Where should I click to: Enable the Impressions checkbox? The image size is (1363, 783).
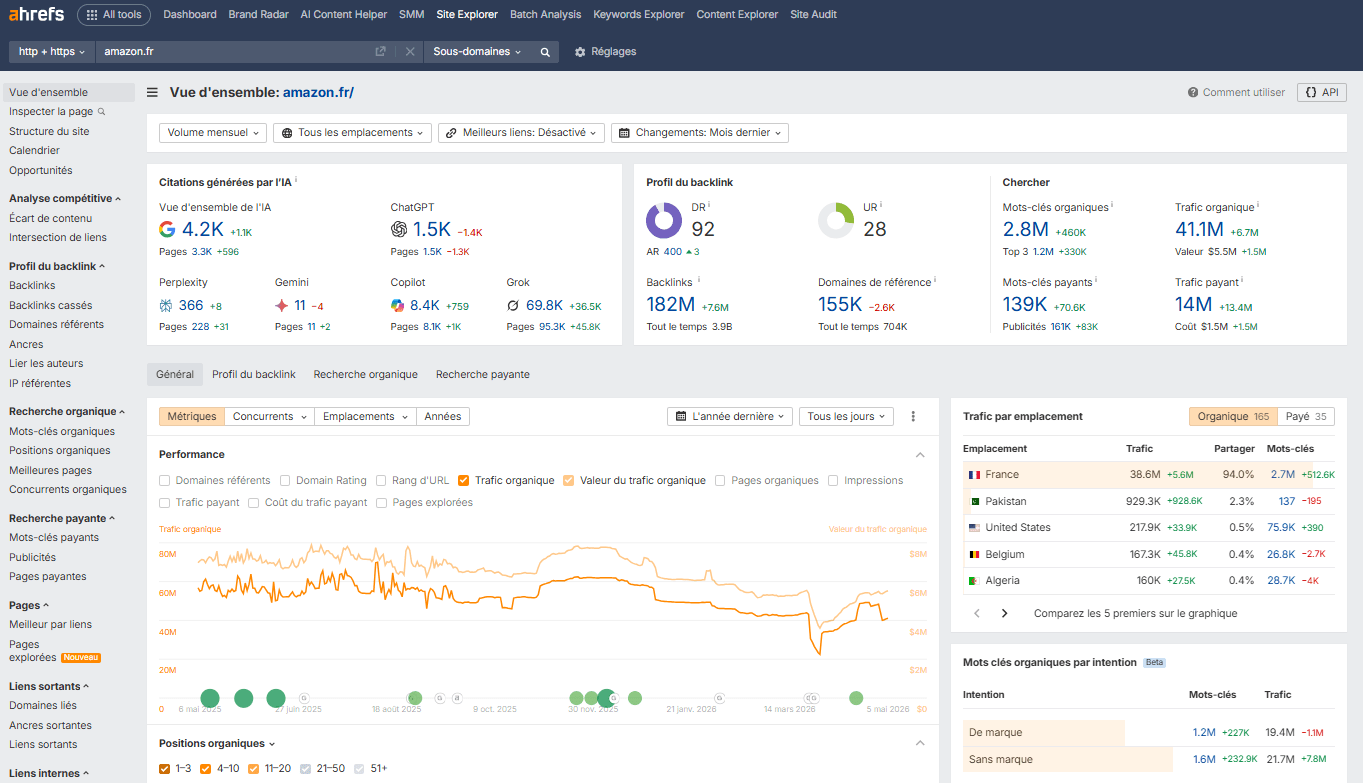(x=833, y=481)
